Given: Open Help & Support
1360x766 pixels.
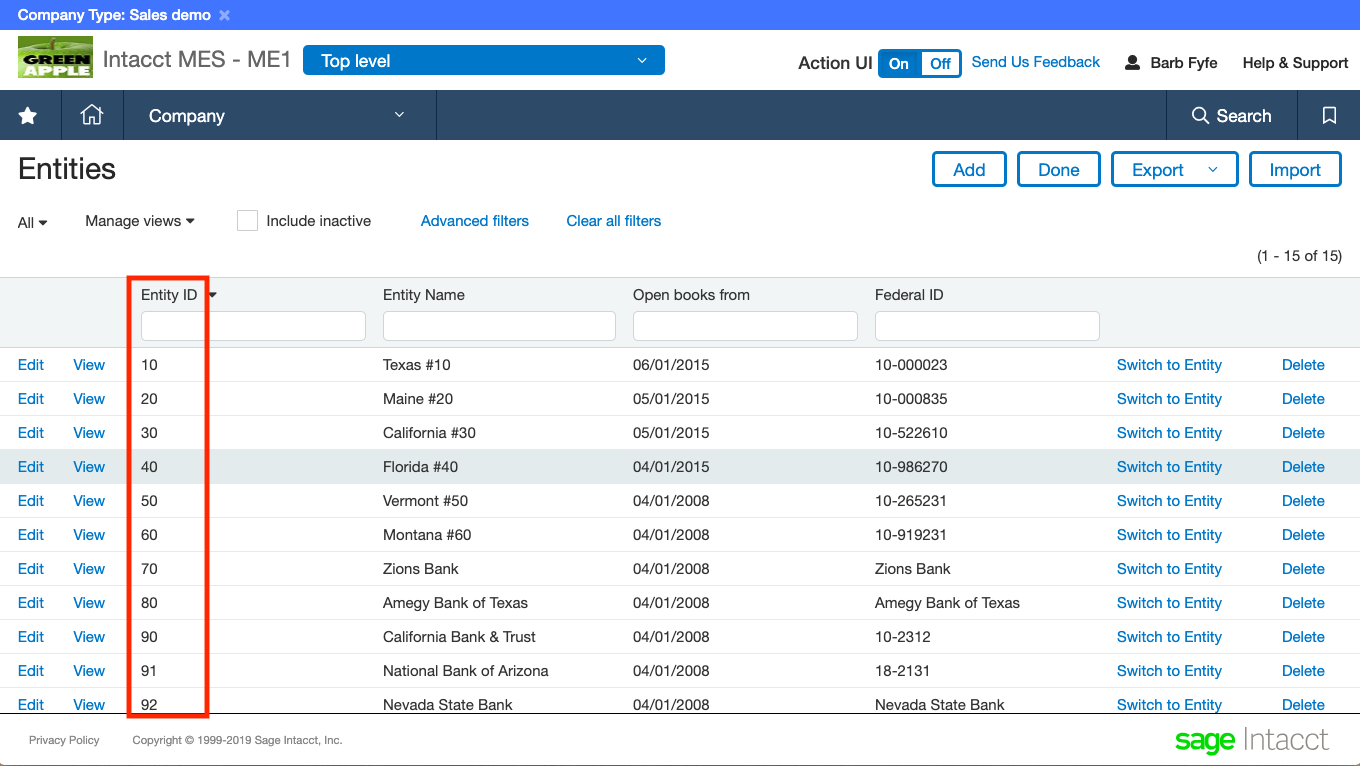Looking at the screenshot, I should (1295, 62).
